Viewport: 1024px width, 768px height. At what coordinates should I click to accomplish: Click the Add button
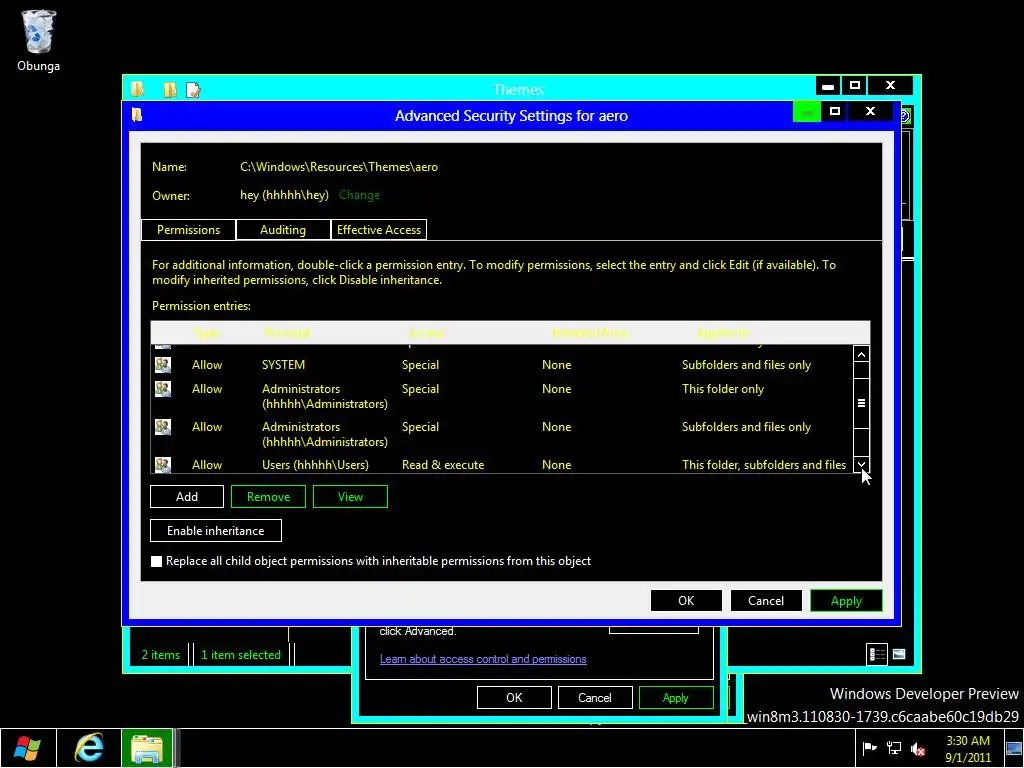187,496
